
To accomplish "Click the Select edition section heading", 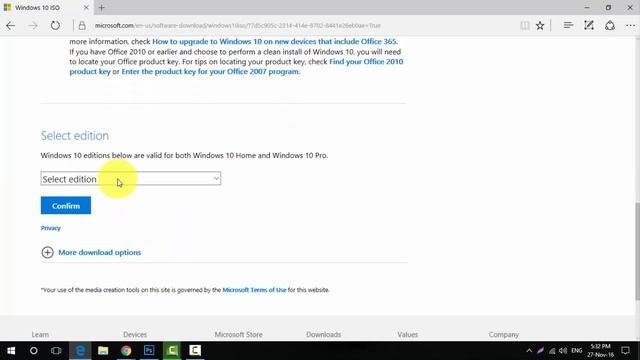I will [75, 136].
